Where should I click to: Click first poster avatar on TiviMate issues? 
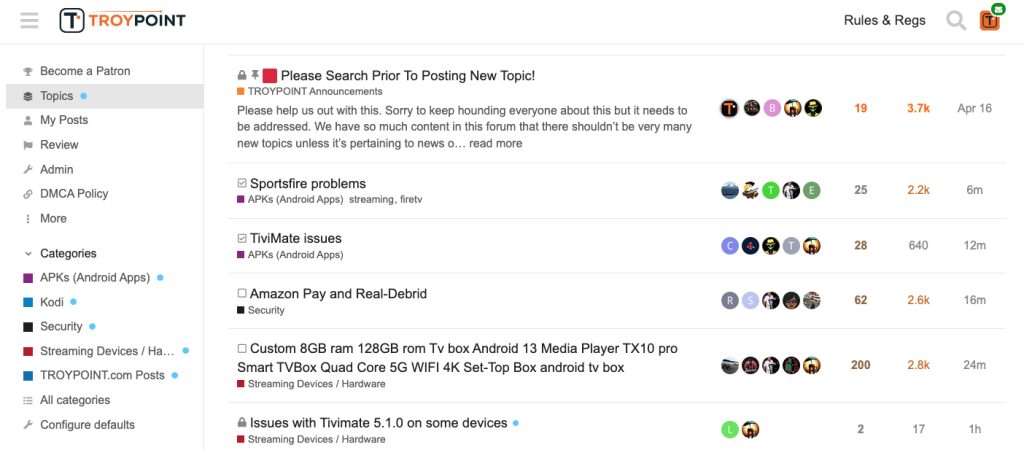[x=730, y=246]
